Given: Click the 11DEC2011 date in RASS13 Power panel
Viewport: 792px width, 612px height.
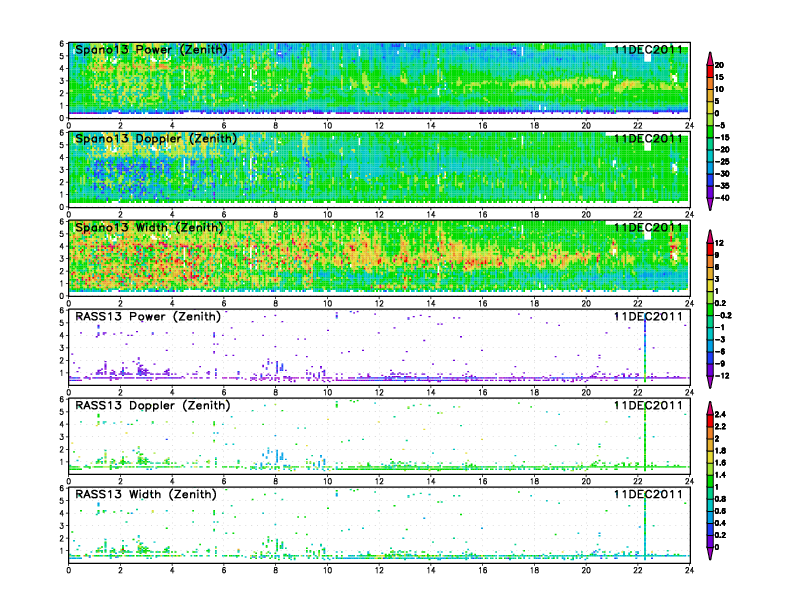Looking at the screenshot, I should pyautogui.click(x=648, y=317).
